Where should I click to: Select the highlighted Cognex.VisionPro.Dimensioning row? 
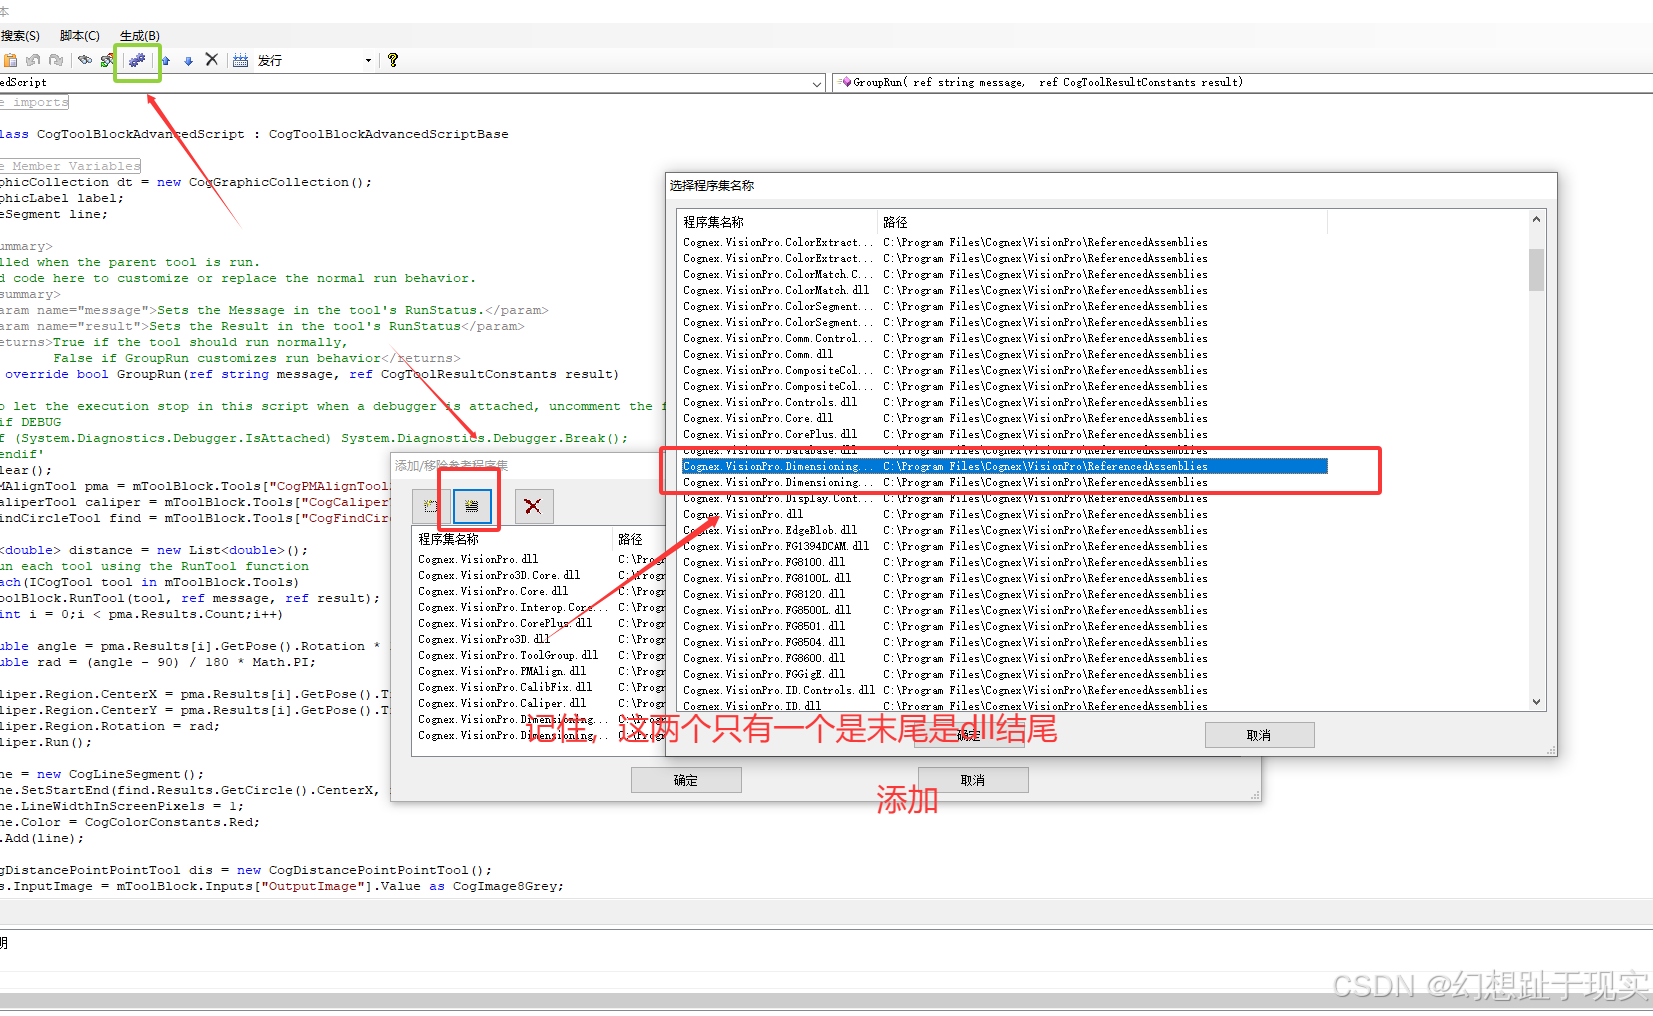[1004, 466]
